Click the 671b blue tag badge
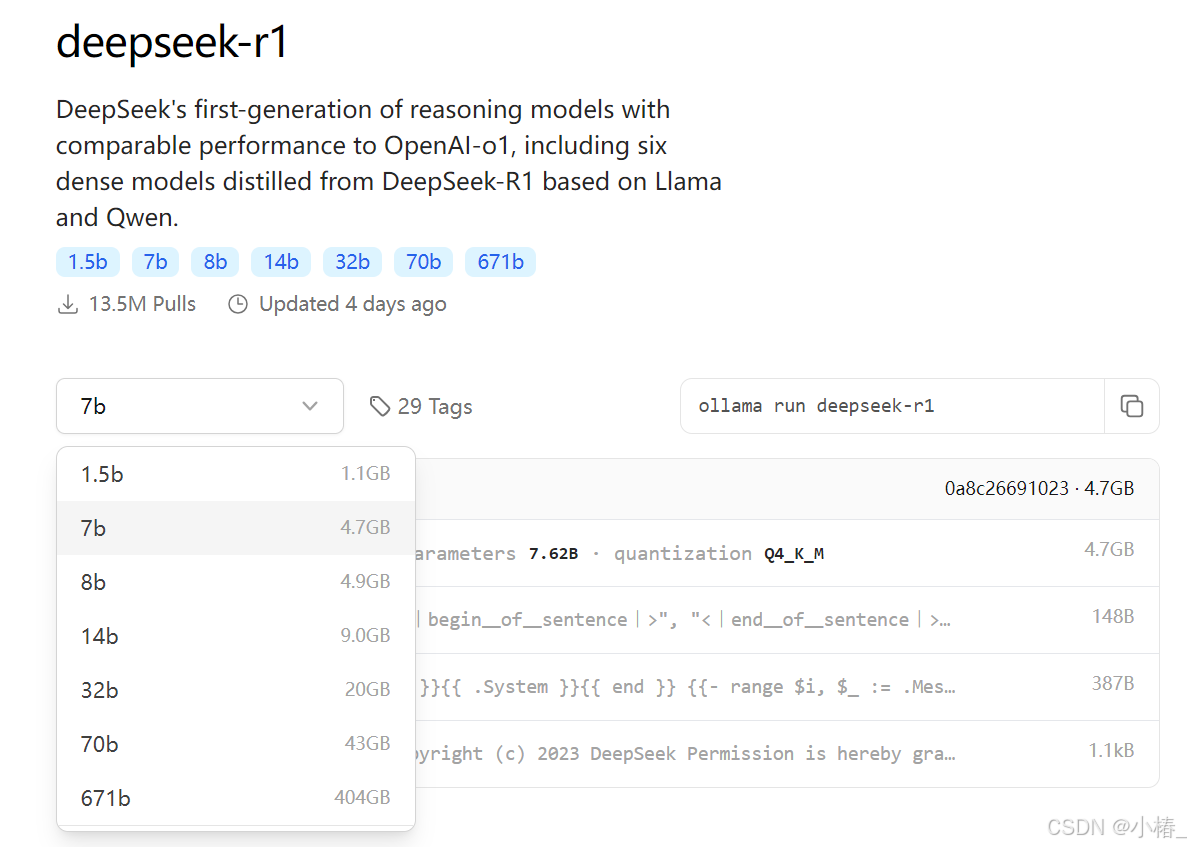Screen dimensions: 1191x847 tap(500, 262)
